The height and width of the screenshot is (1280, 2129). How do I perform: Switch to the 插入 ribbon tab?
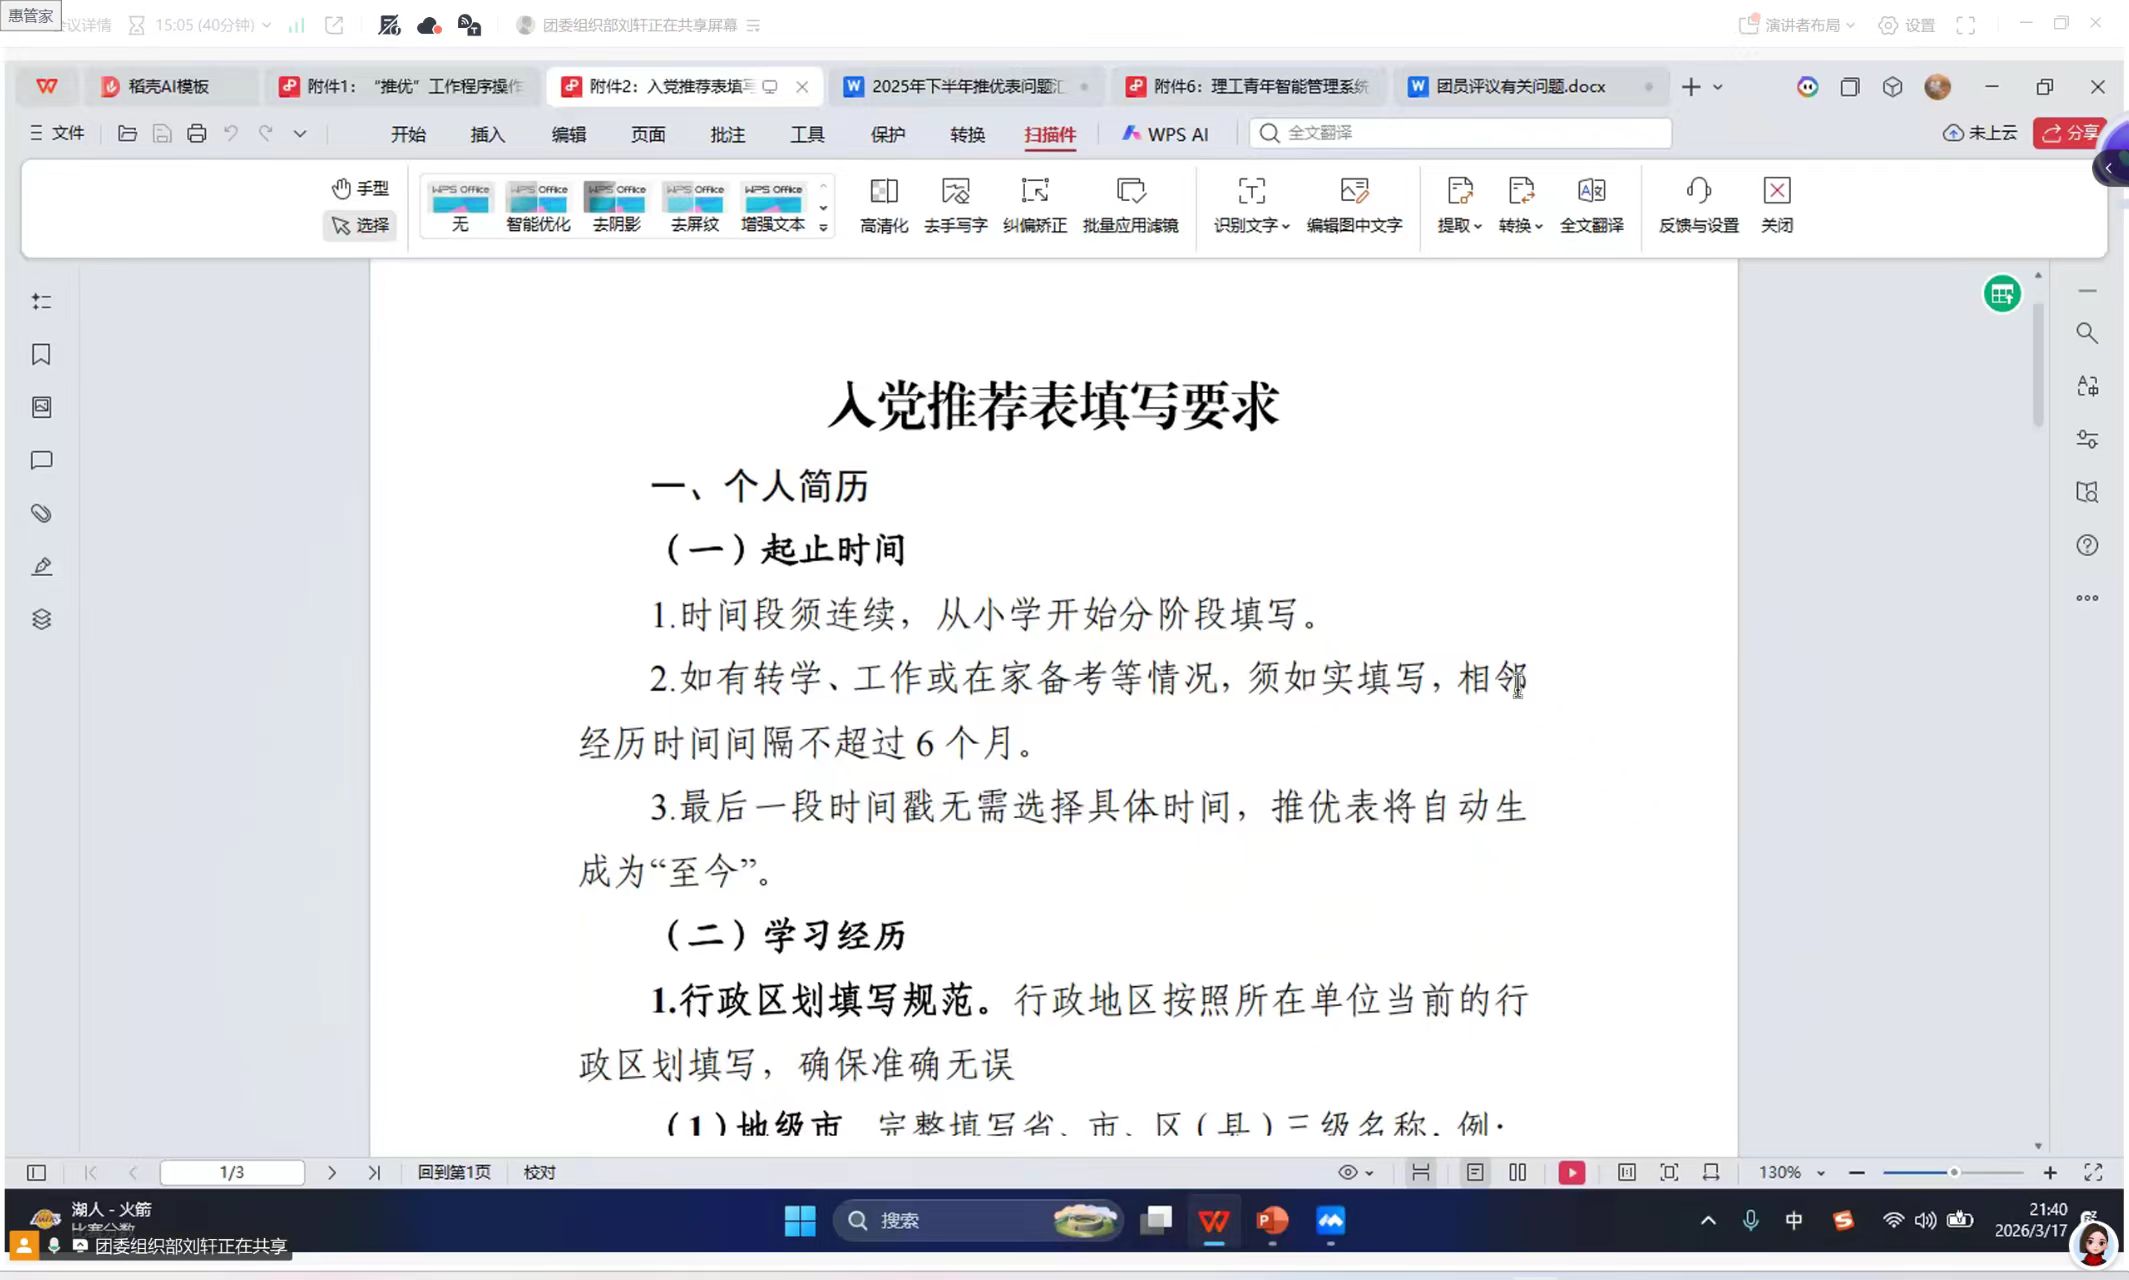pyautogui.click(x=487, y=134)
